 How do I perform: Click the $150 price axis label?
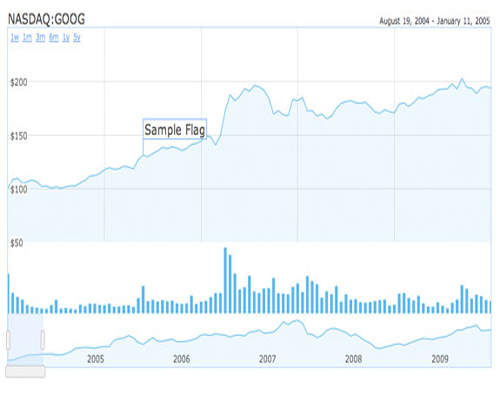pos(19,136)
